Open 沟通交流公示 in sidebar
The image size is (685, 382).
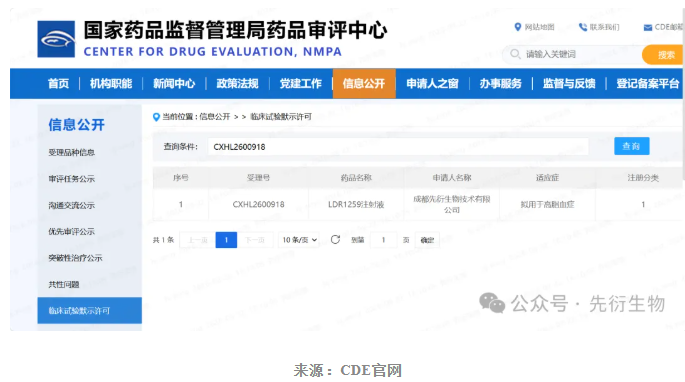[x=72, y=205]
